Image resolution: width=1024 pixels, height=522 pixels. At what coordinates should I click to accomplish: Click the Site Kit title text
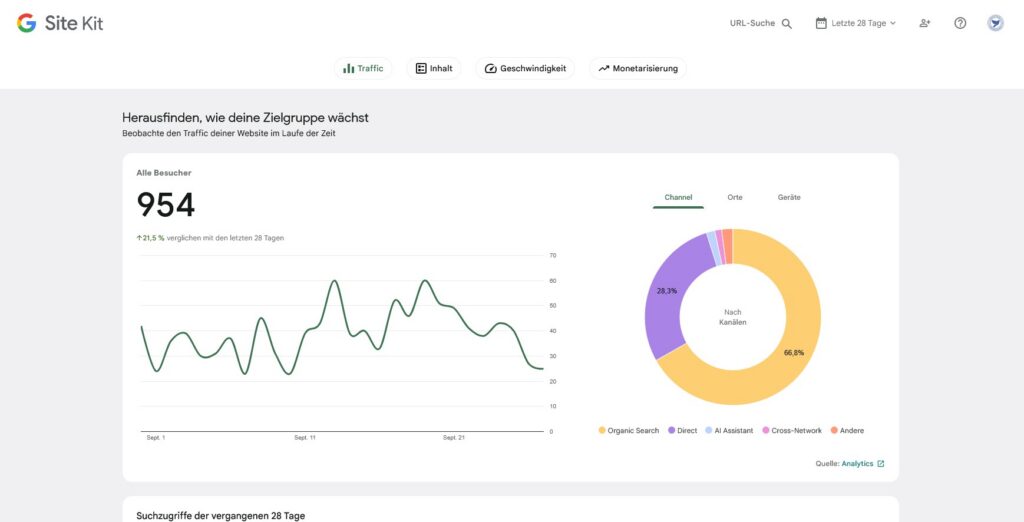click(x=74, y=24)
